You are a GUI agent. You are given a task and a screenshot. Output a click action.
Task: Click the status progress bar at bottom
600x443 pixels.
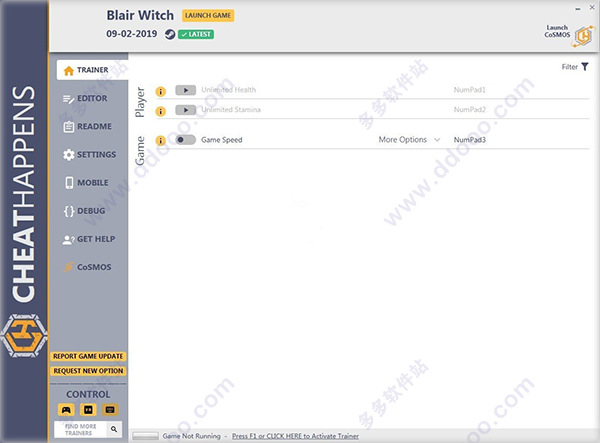pos(145,436)
